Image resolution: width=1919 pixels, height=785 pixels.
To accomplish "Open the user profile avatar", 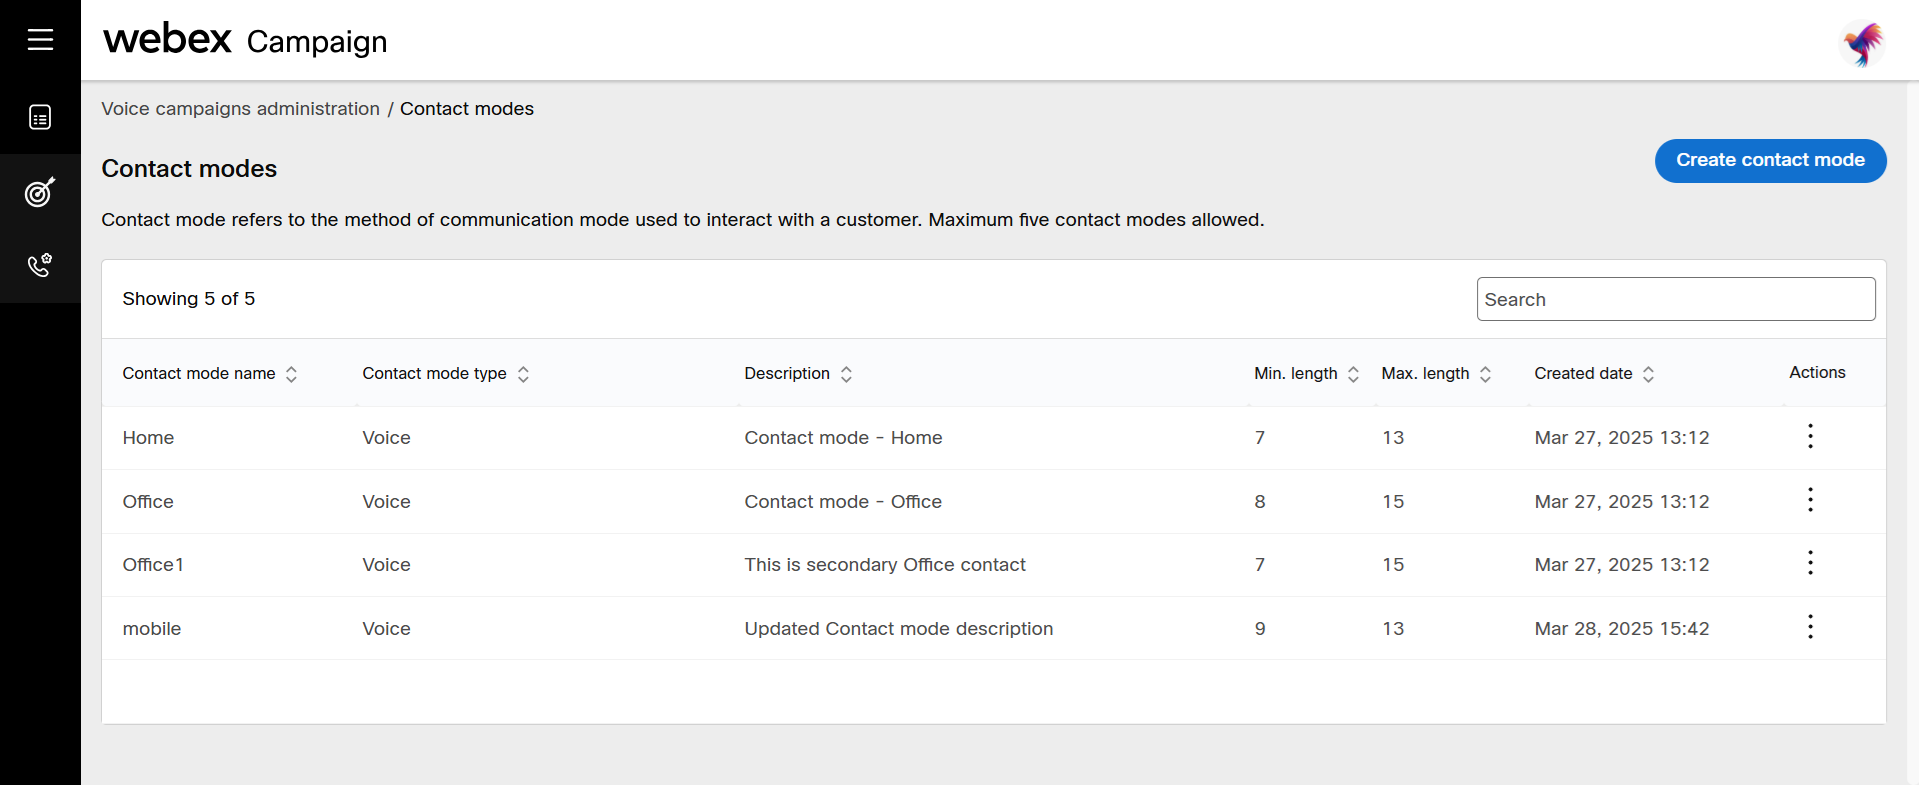I will point(1863,44).
